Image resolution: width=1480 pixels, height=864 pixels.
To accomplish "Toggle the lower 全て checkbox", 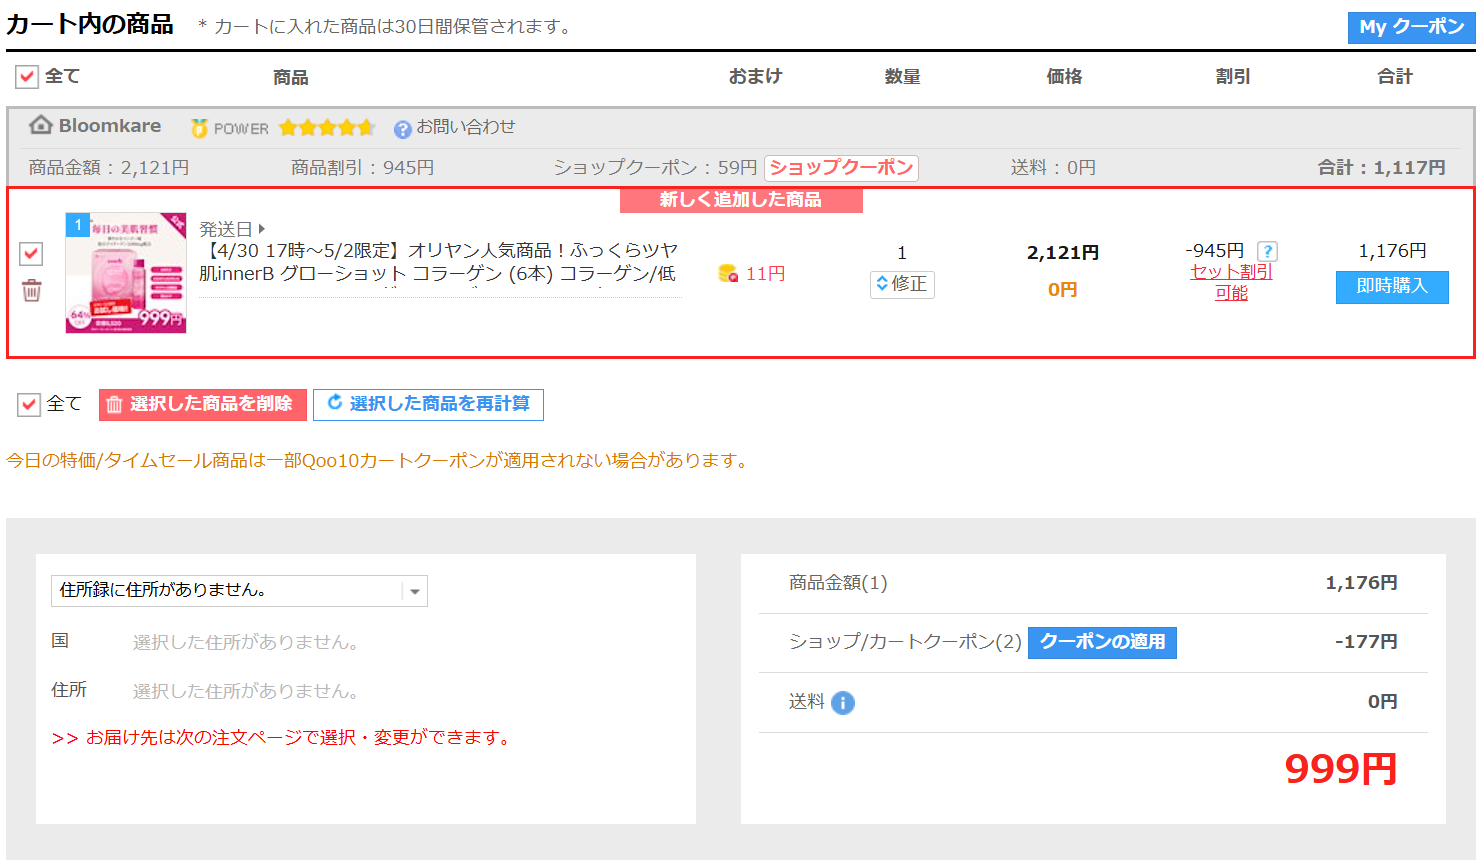I will (29, 404).
